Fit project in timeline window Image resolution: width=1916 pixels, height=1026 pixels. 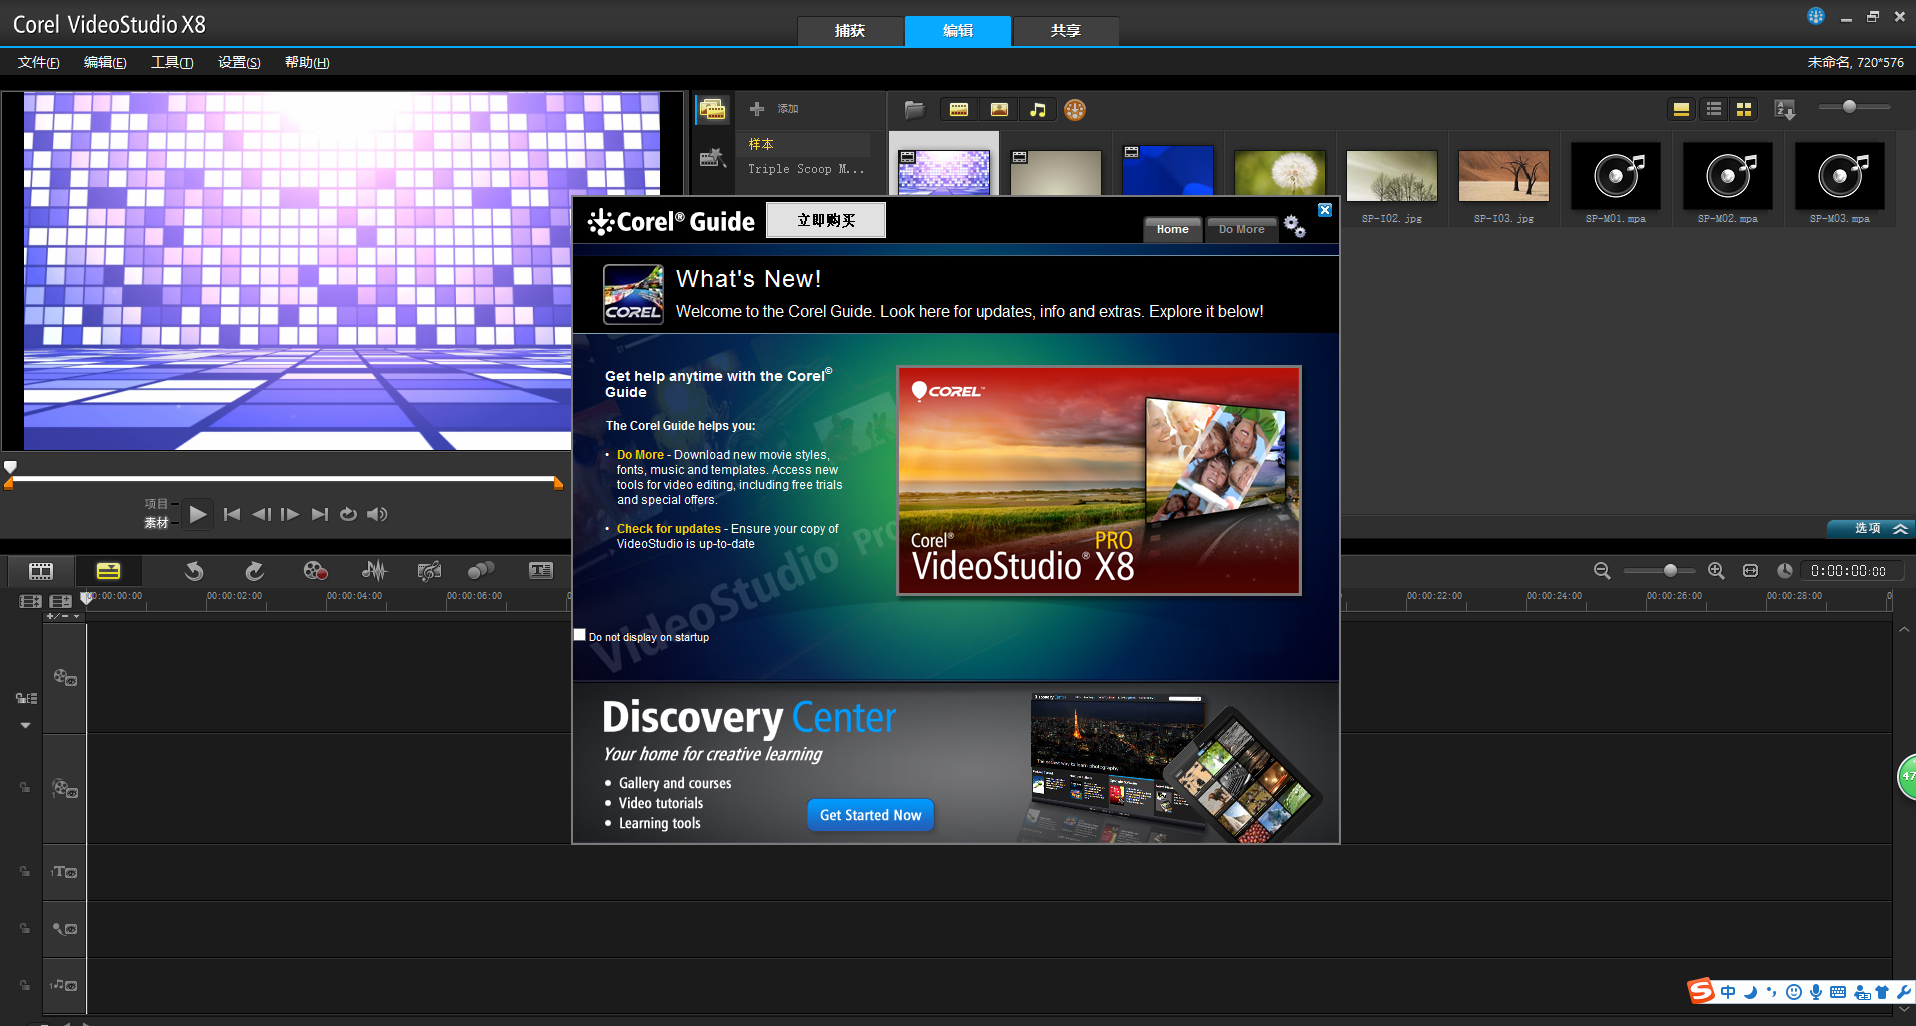(1750, 571)
